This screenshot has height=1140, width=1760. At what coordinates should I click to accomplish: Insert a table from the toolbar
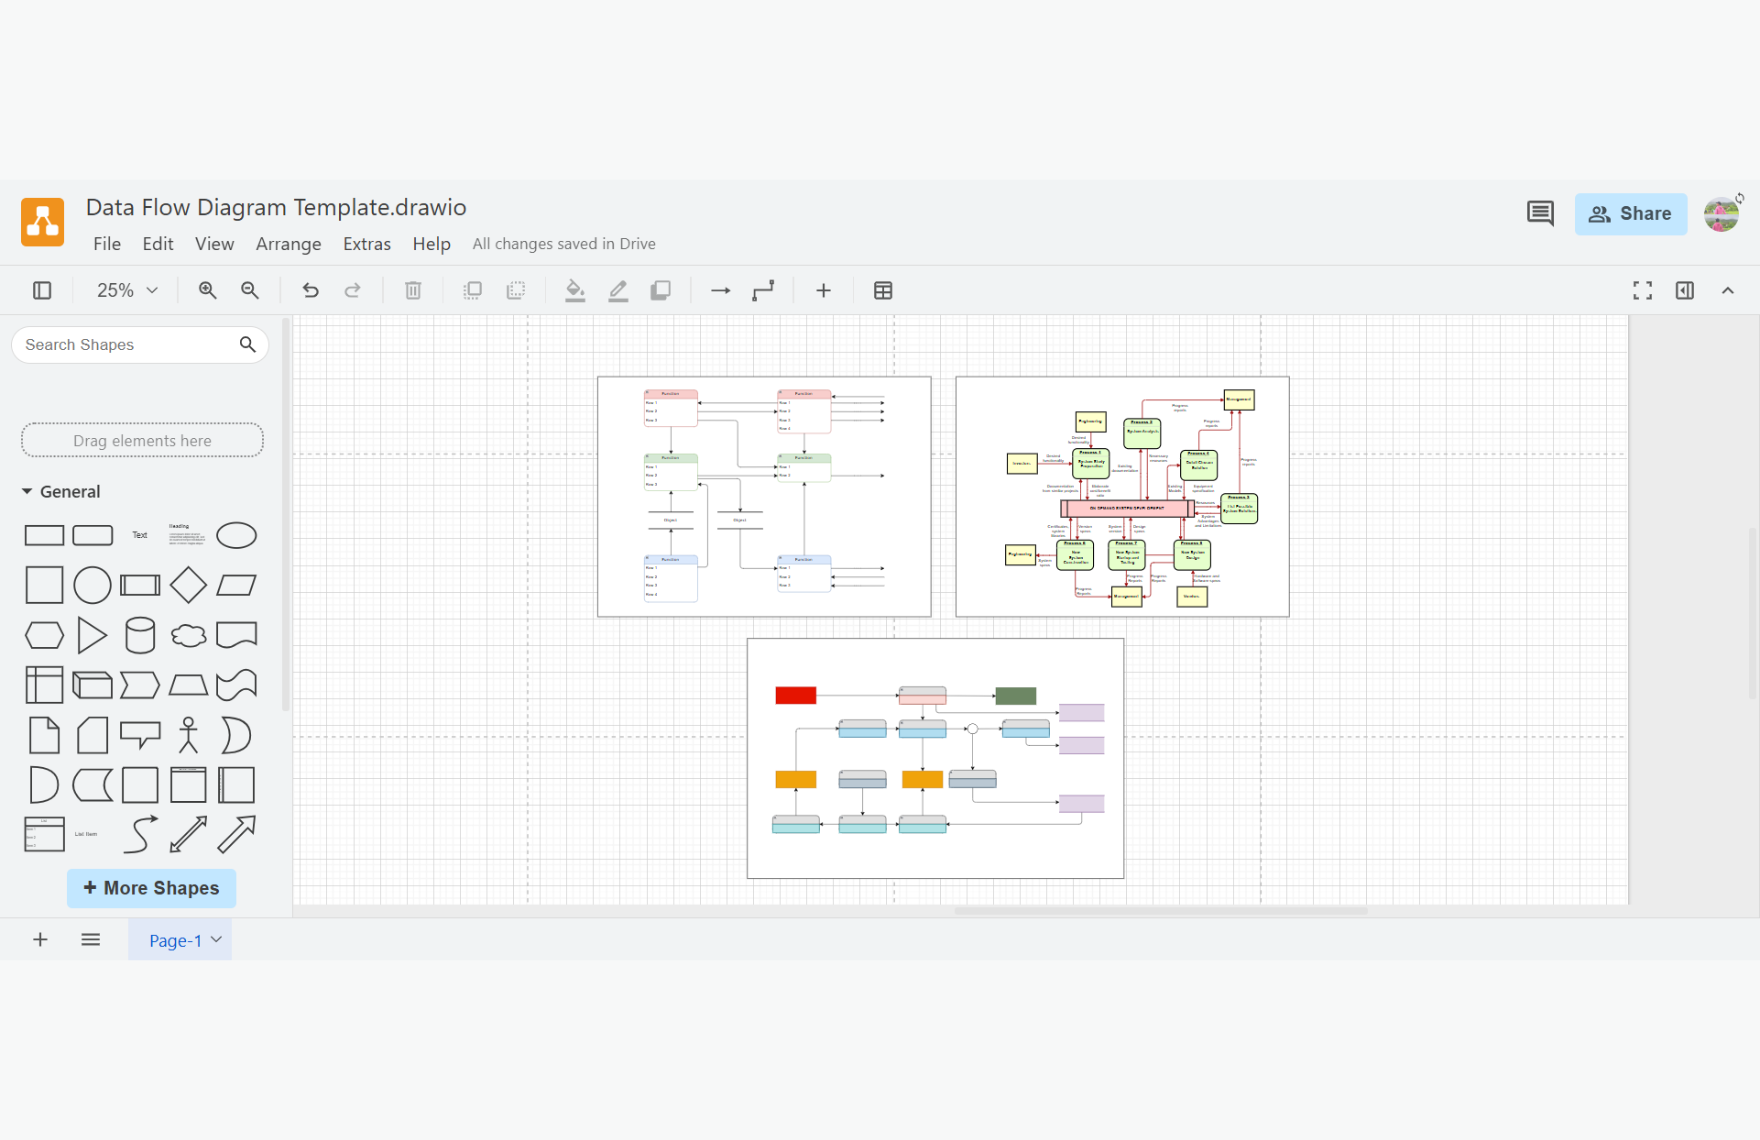(x=883, y=290)
